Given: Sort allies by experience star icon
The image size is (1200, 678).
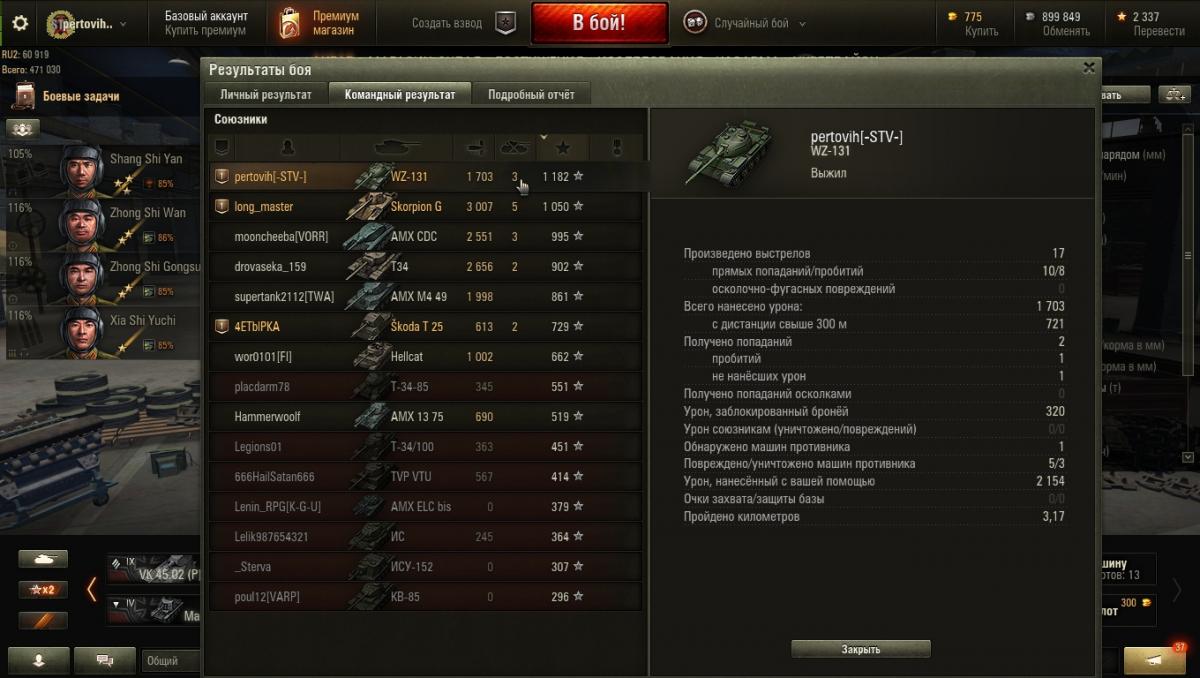Looking at the screenshot, I should 563,148.
